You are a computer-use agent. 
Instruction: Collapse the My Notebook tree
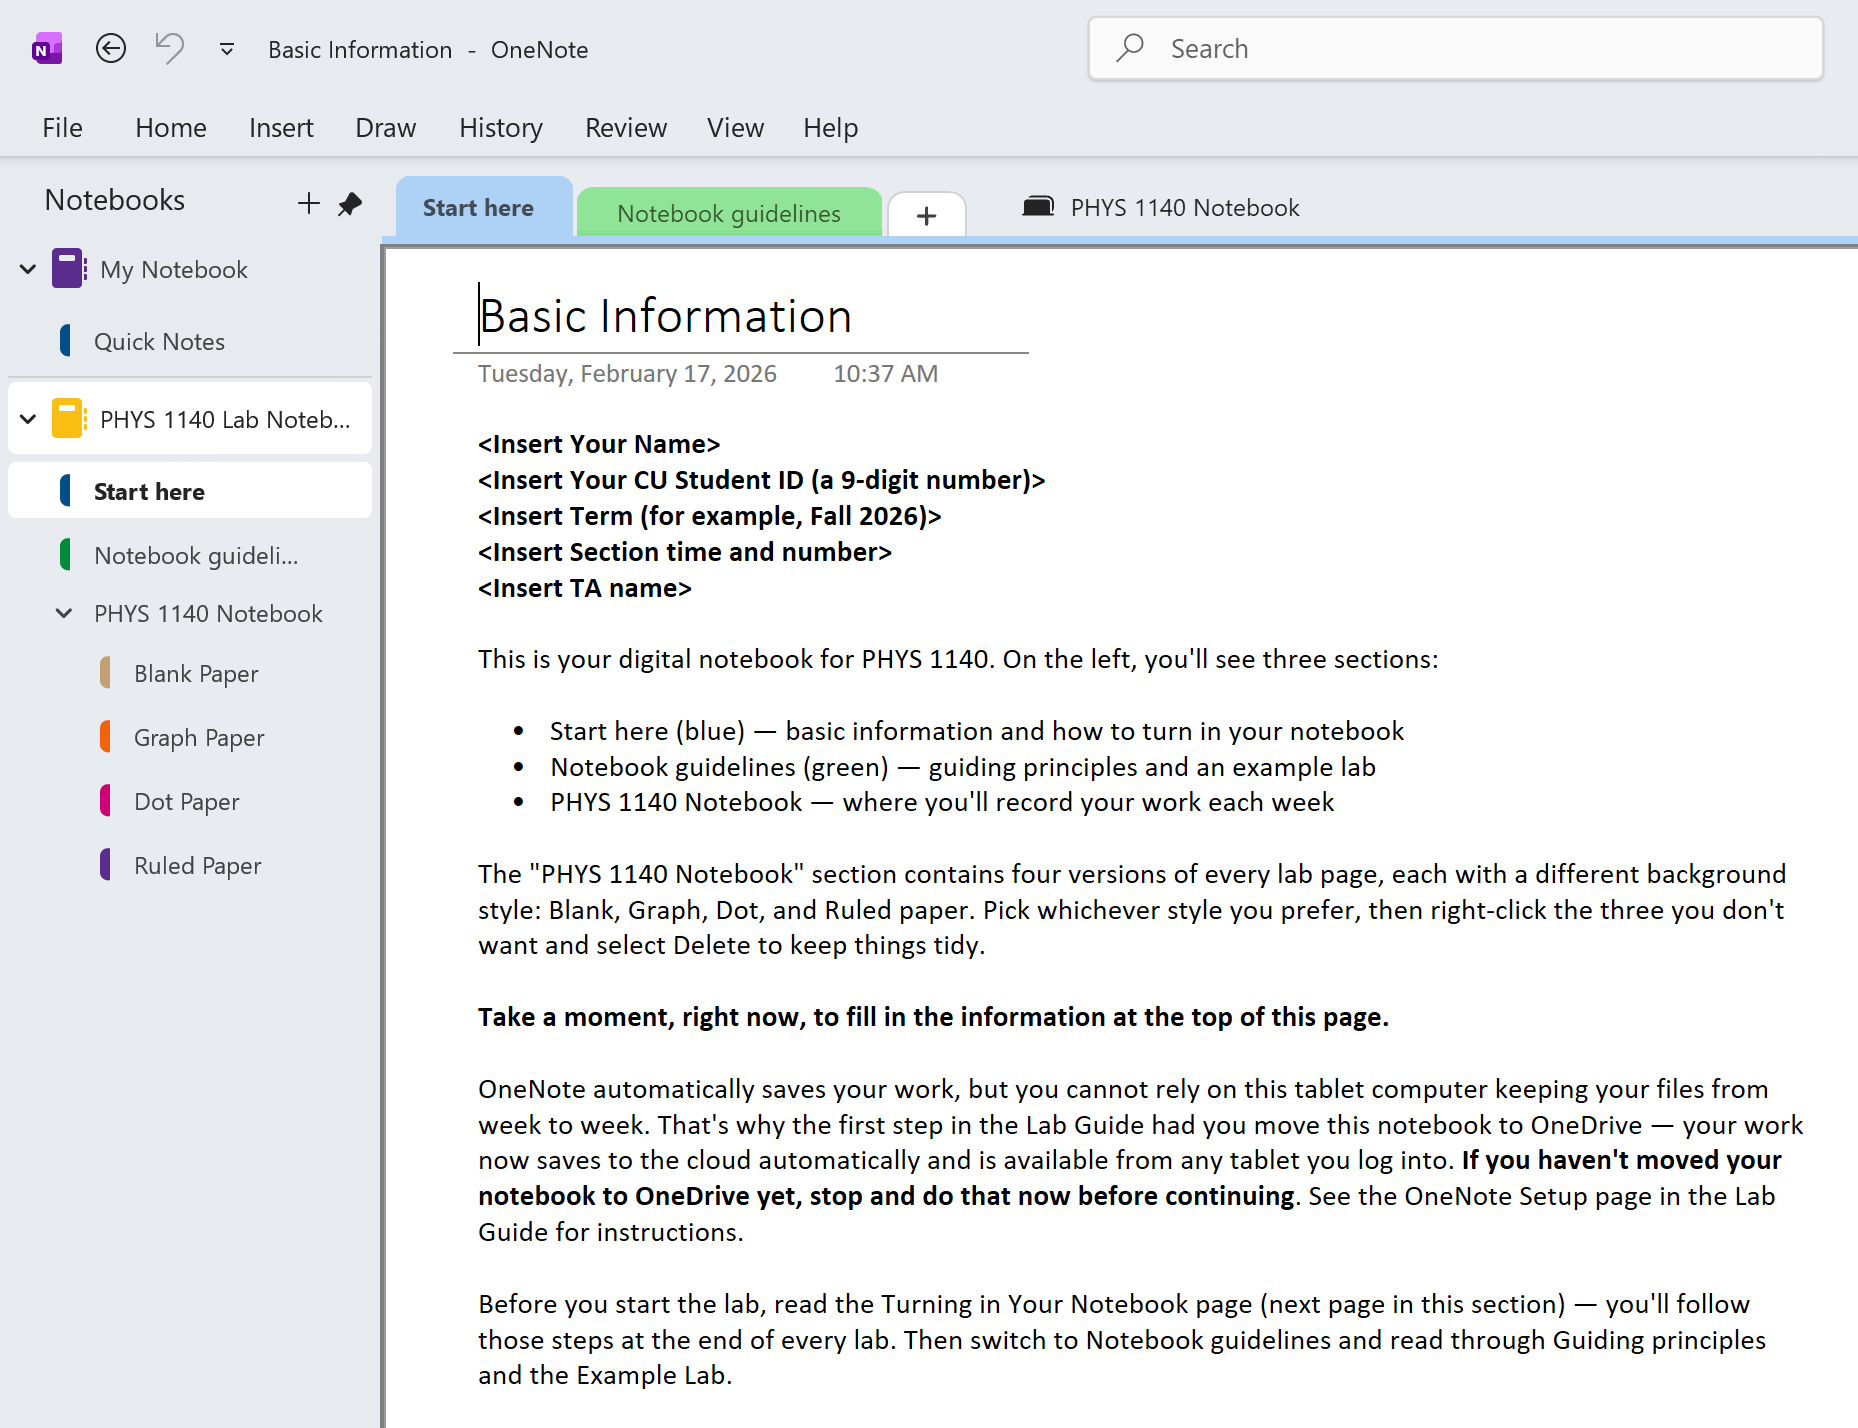click(x=28, y=269)
